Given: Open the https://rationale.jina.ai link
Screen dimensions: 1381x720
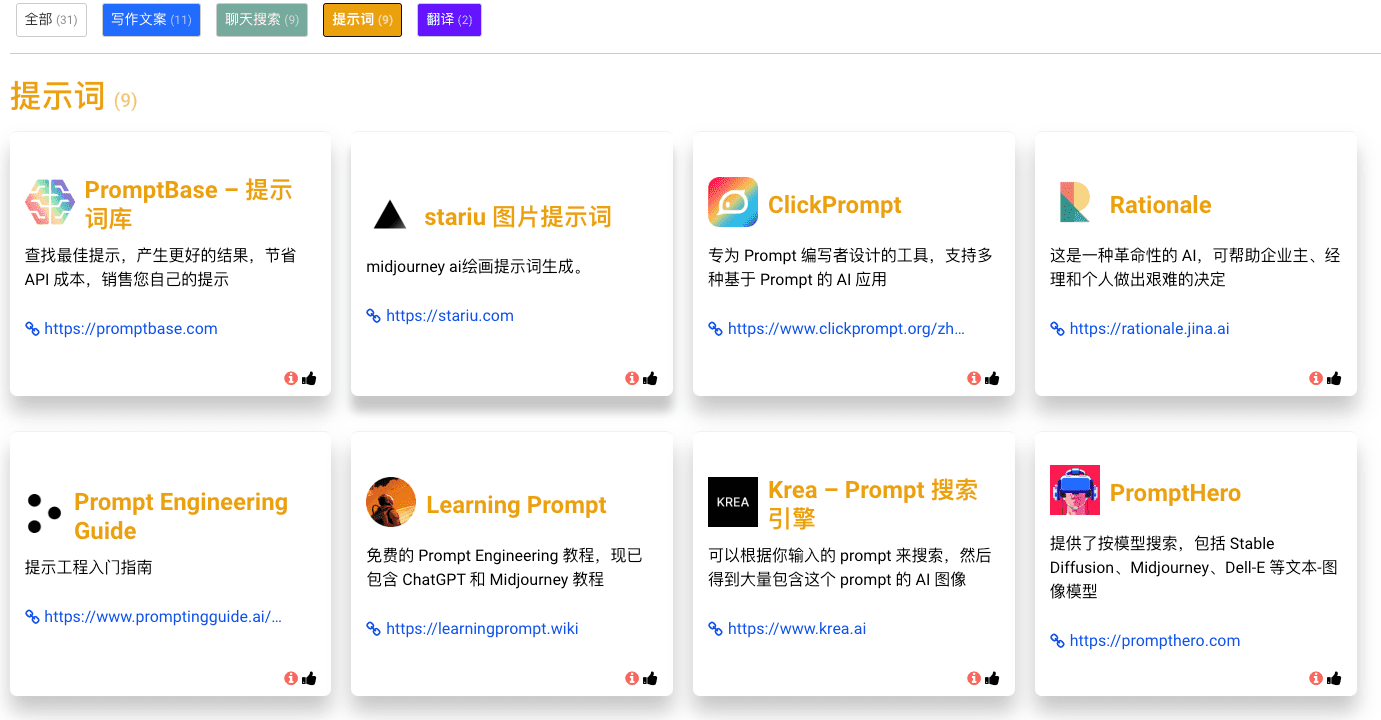Looking at the screenshot, I should (1150, 328).
